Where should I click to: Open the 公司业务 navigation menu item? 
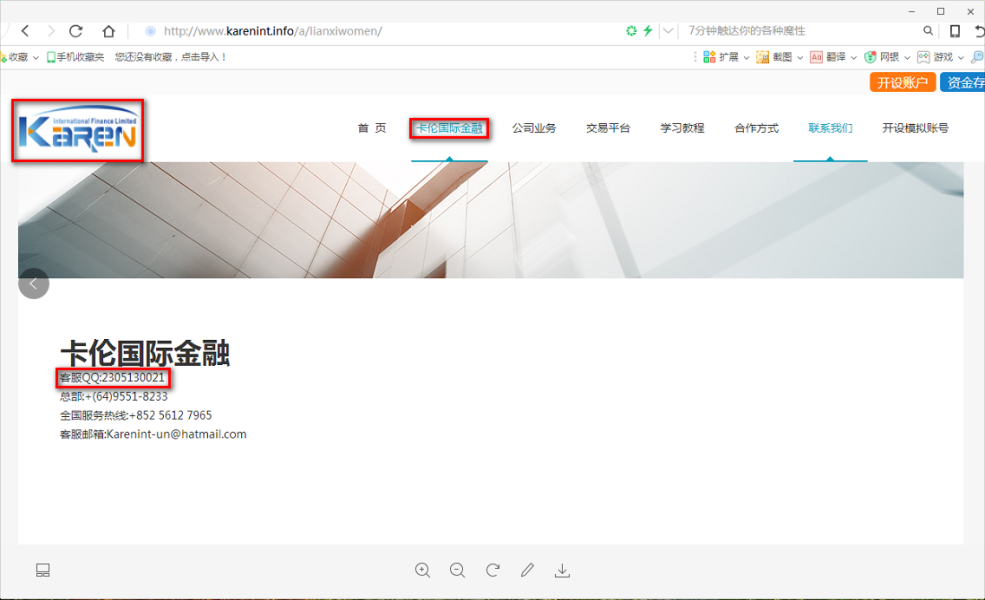coord(534,128)
